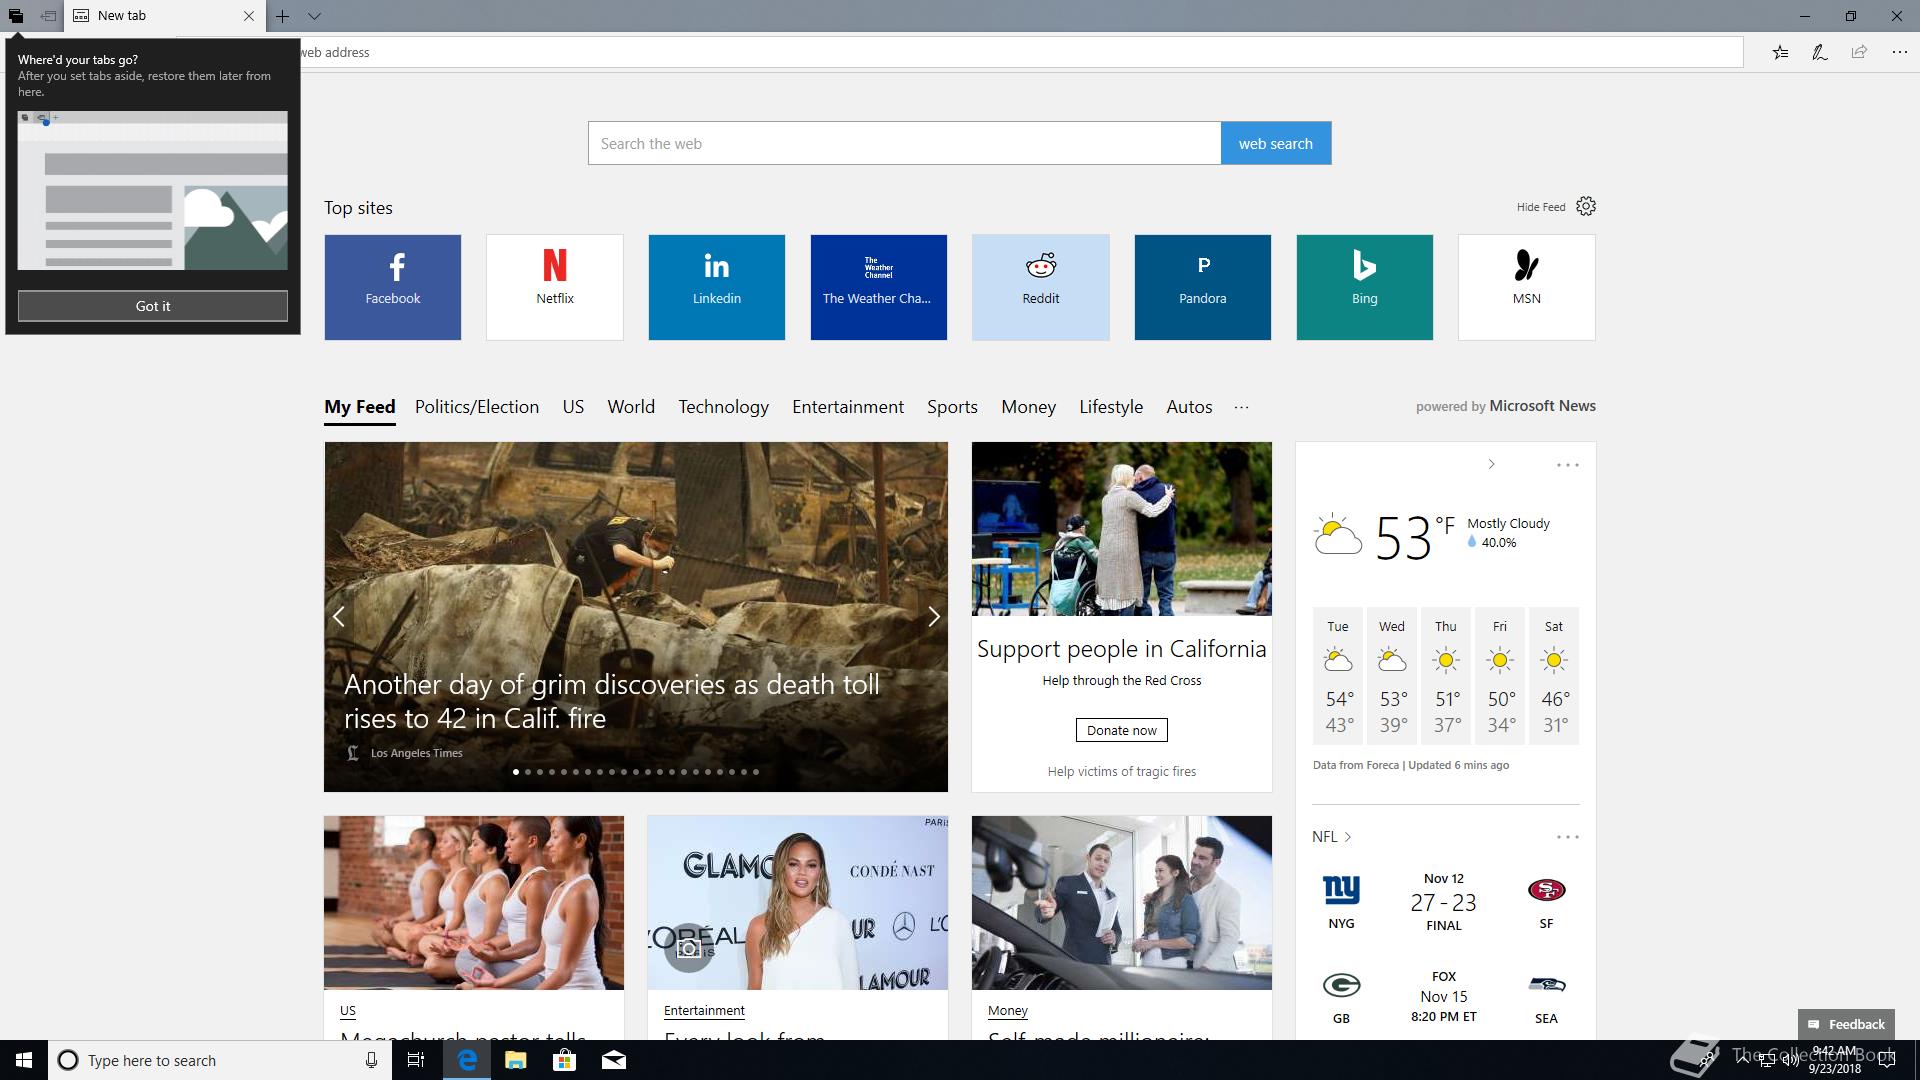Viewport: 1920px width, 1080px height.
Task: Open the Favorites hub star icon
Action: tap(1780, 52)
